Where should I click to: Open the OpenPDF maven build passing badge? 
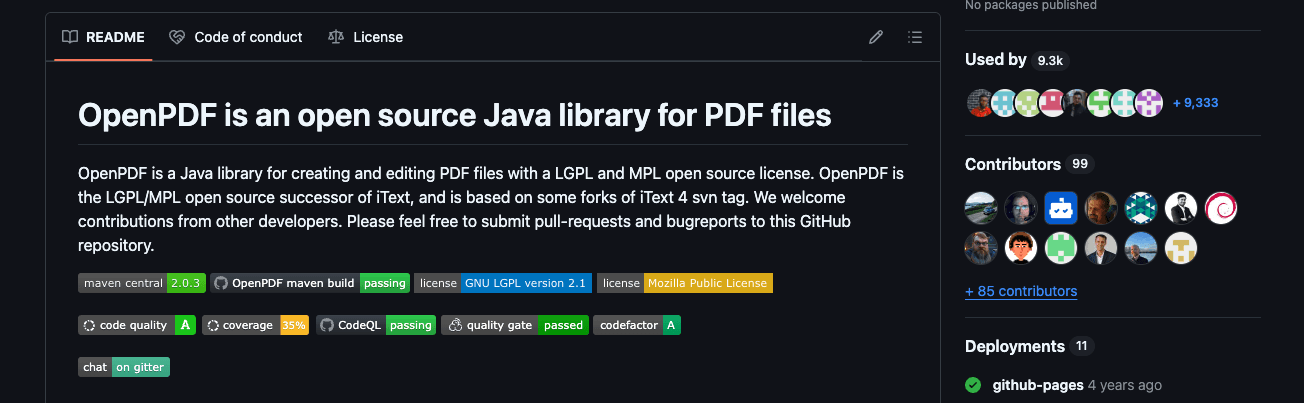pyautogui.click(x=310, y=283)
